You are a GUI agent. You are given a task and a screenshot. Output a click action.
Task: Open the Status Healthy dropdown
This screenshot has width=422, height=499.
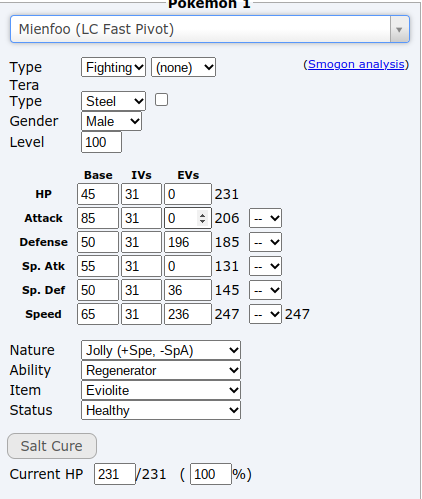click(x=161, y=410)
